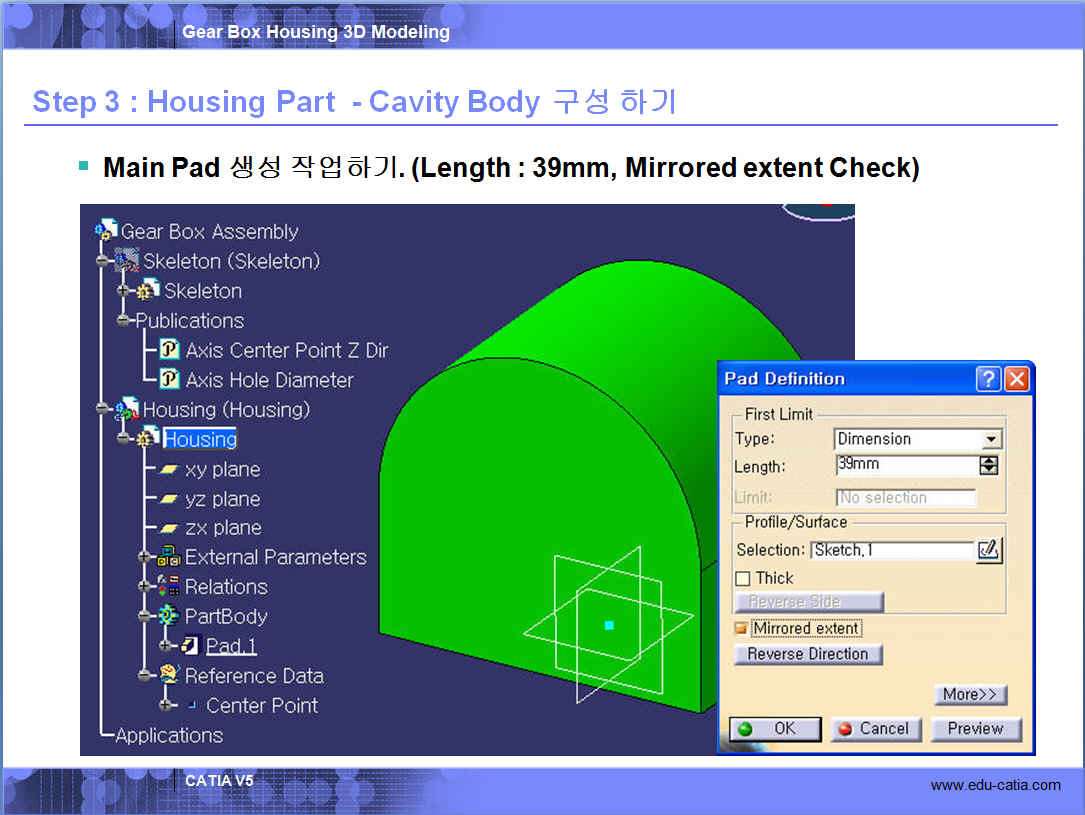
Task: Collapse the PartBody tree node
Action: point(146,617)
